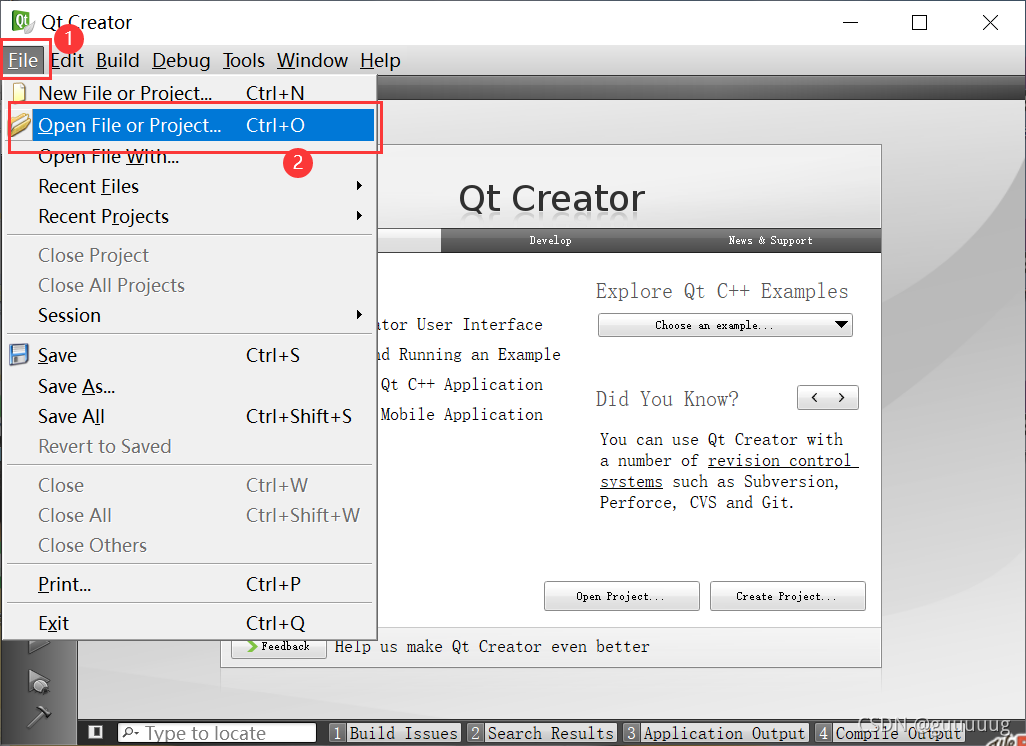Click the blank page icon beside New File or Project
Image resolution: width=1026 pixels, height=746 pixels.
pyautogui.click(x=20, y=92)
